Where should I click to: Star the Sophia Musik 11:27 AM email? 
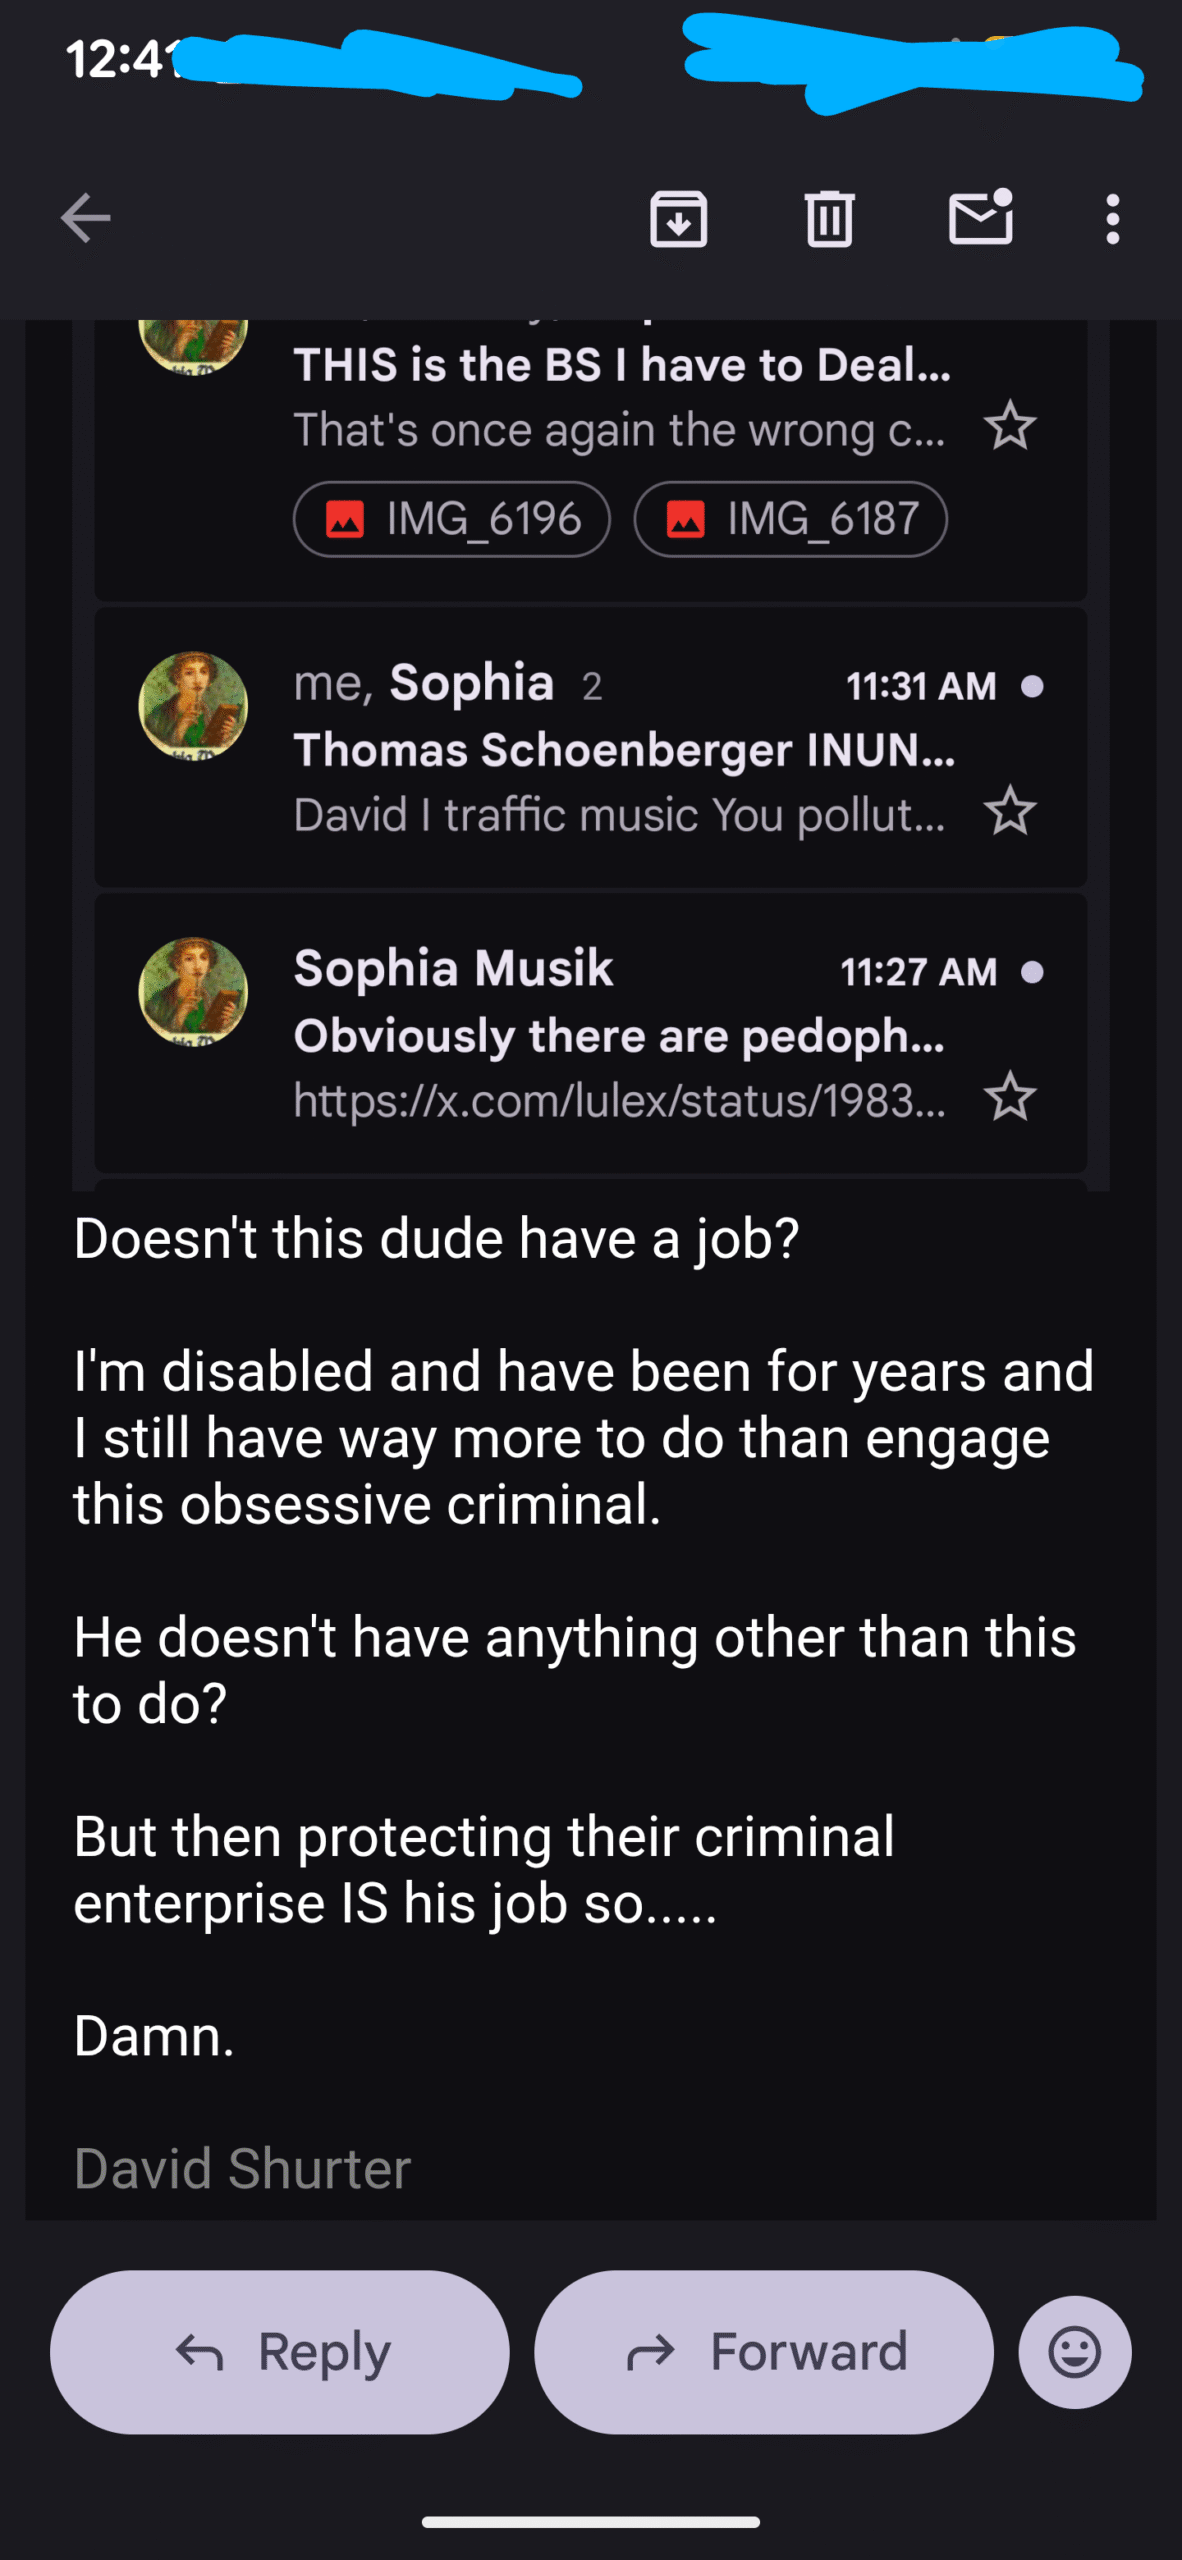(x=1010, y=1097)
